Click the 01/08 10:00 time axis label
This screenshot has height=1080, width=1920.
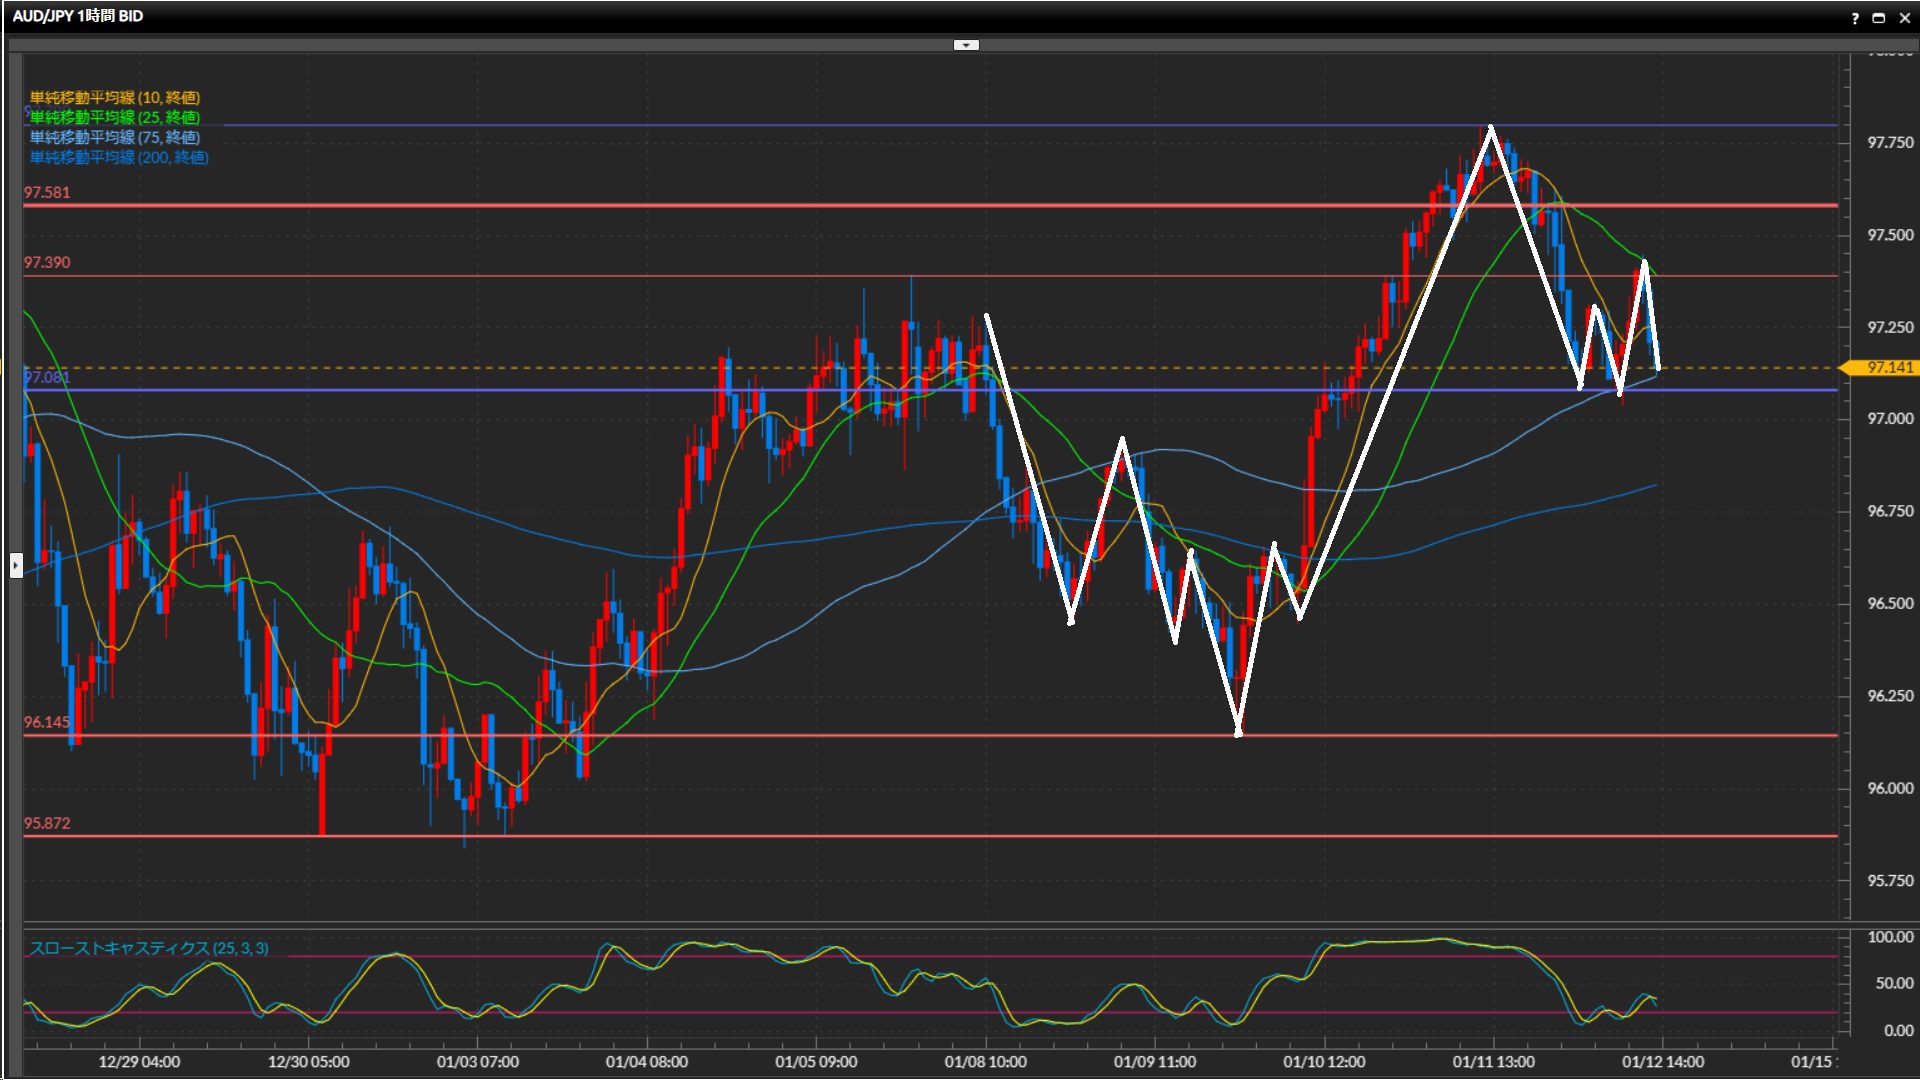click(985, 1061)
